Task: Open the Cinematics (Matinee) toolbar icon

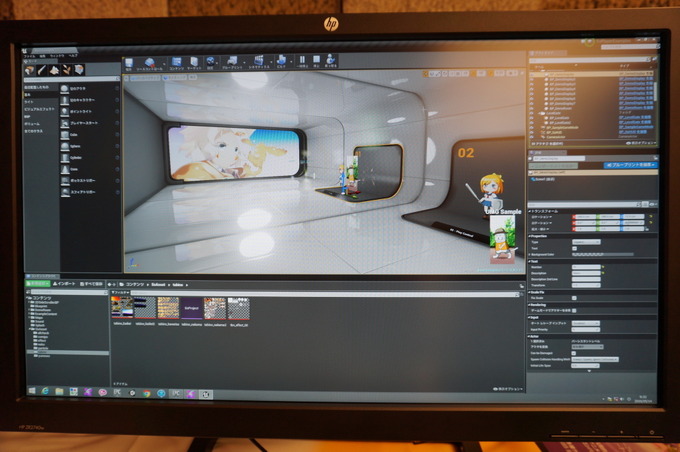Action: (258, 63)
